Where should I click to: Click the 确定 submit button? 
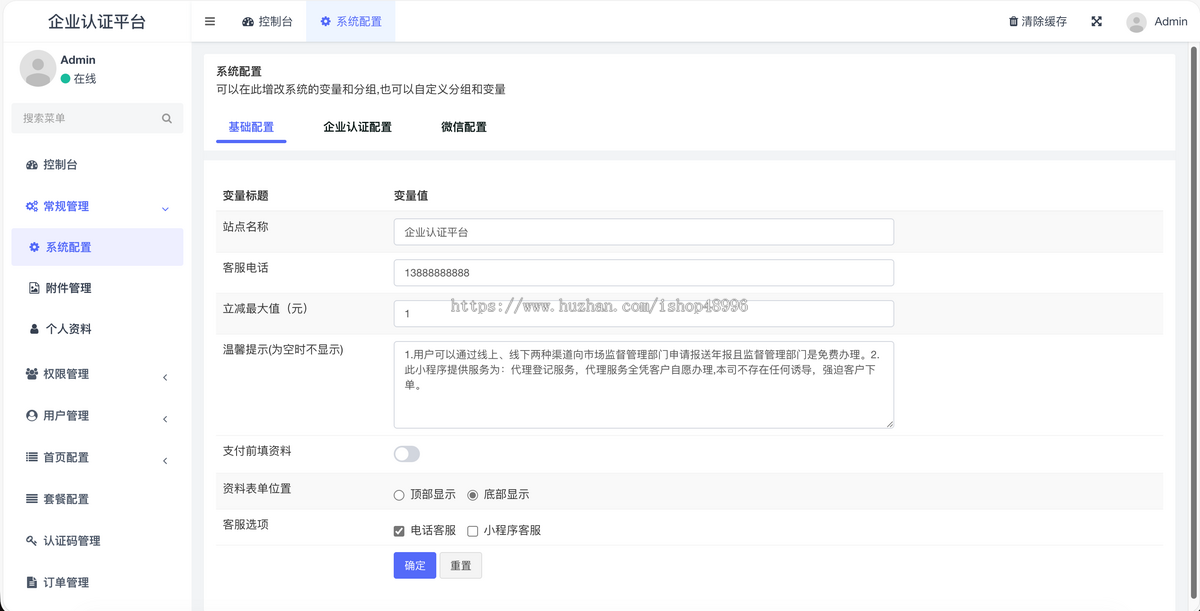(x=415, y=565)
